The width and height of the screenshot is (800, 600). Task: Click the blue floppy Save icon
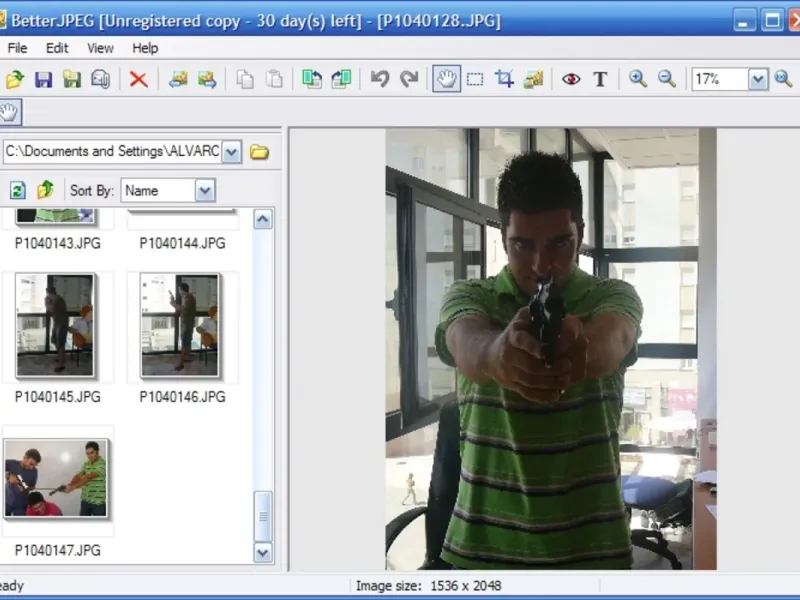click(x=43, y=79)
